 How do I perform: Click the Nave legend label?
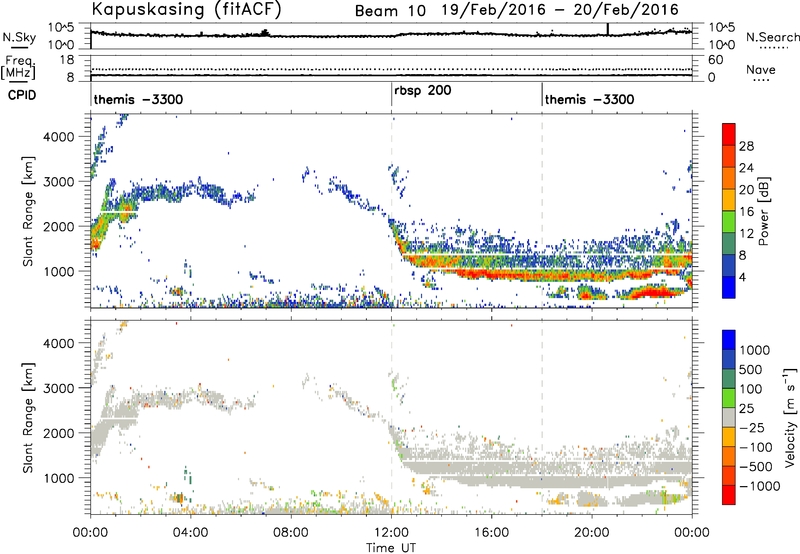(761, 70)
